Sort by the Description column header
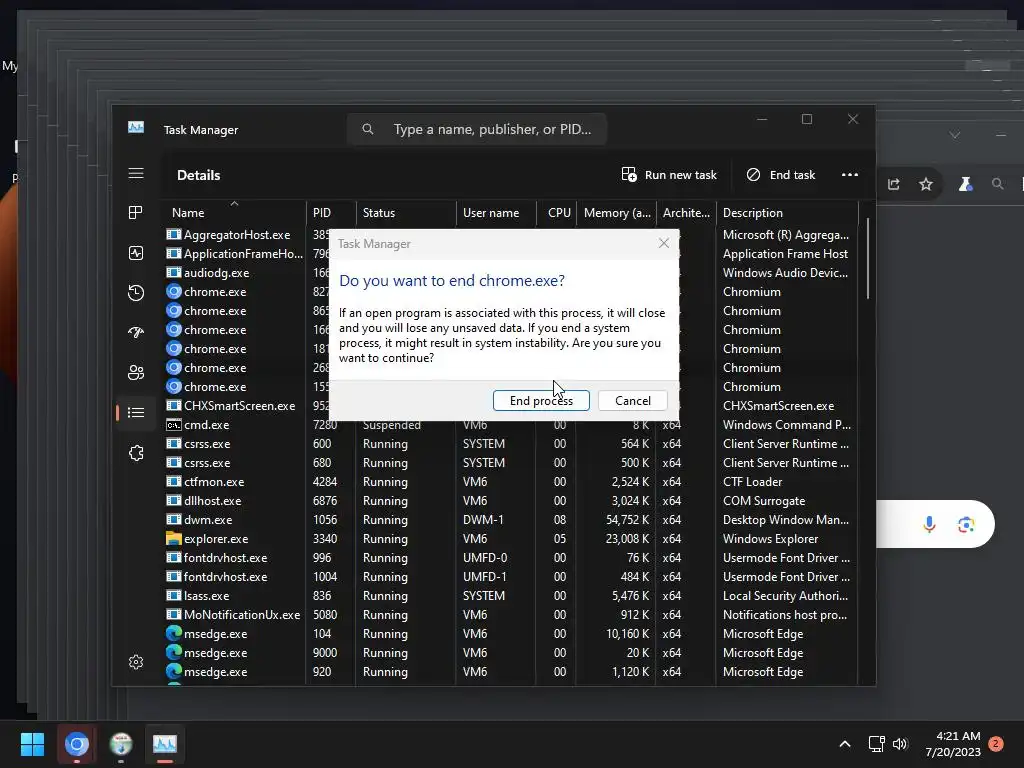Screen dimensions: 1024x768 click(787, 212)
